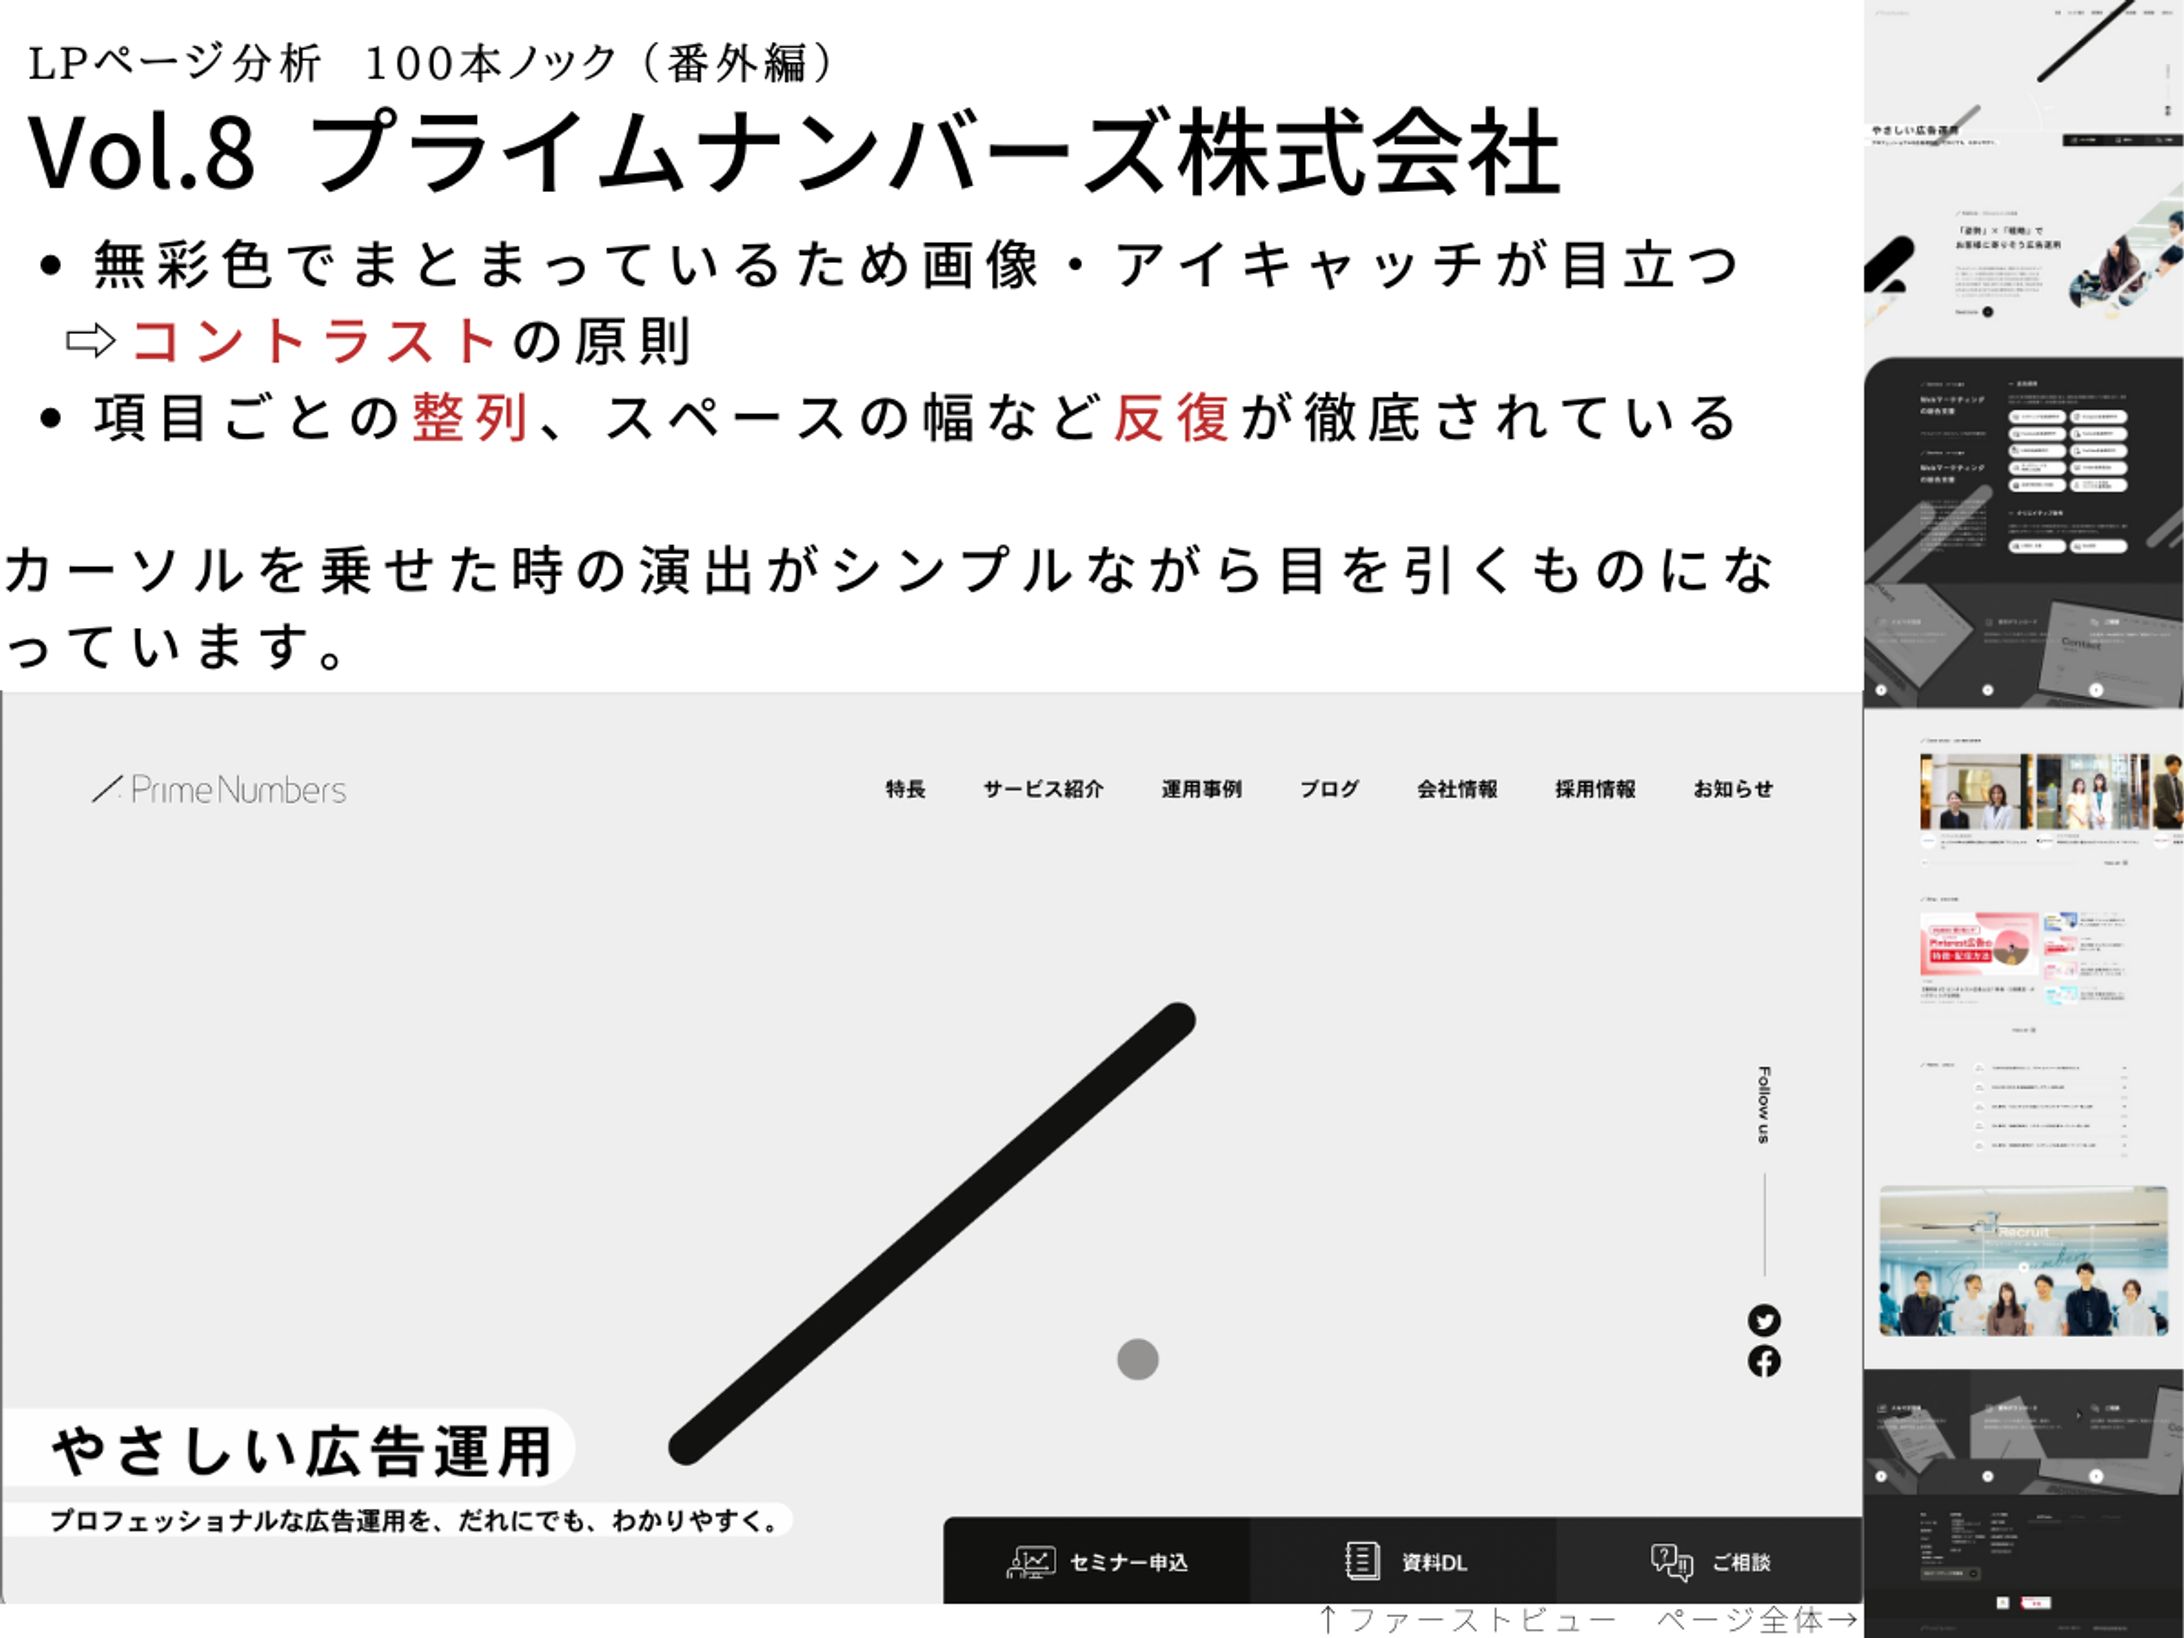Open the 採用情報 menu item
Image resolution: width=2184 pixels, height=1638 pixels.
[x=1595, y=789]
